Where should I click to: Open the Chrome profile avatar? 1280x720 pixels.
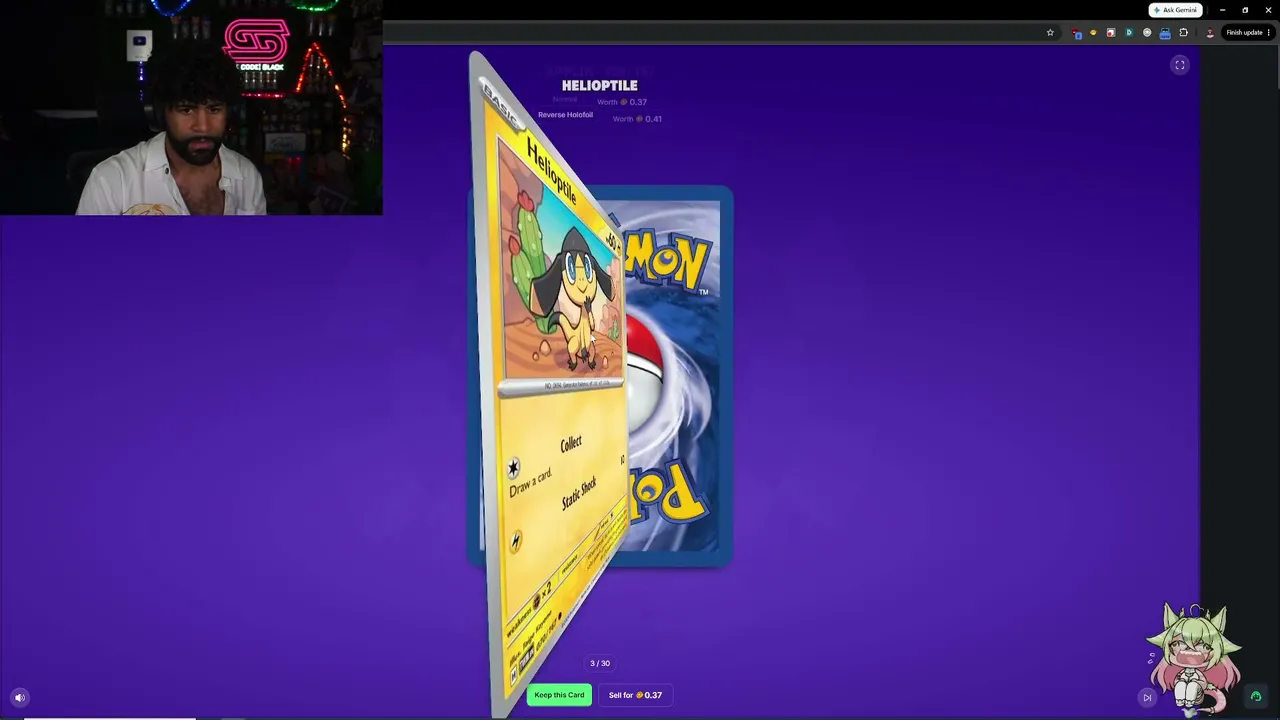pyautogui.click(x=1210, y=33)
